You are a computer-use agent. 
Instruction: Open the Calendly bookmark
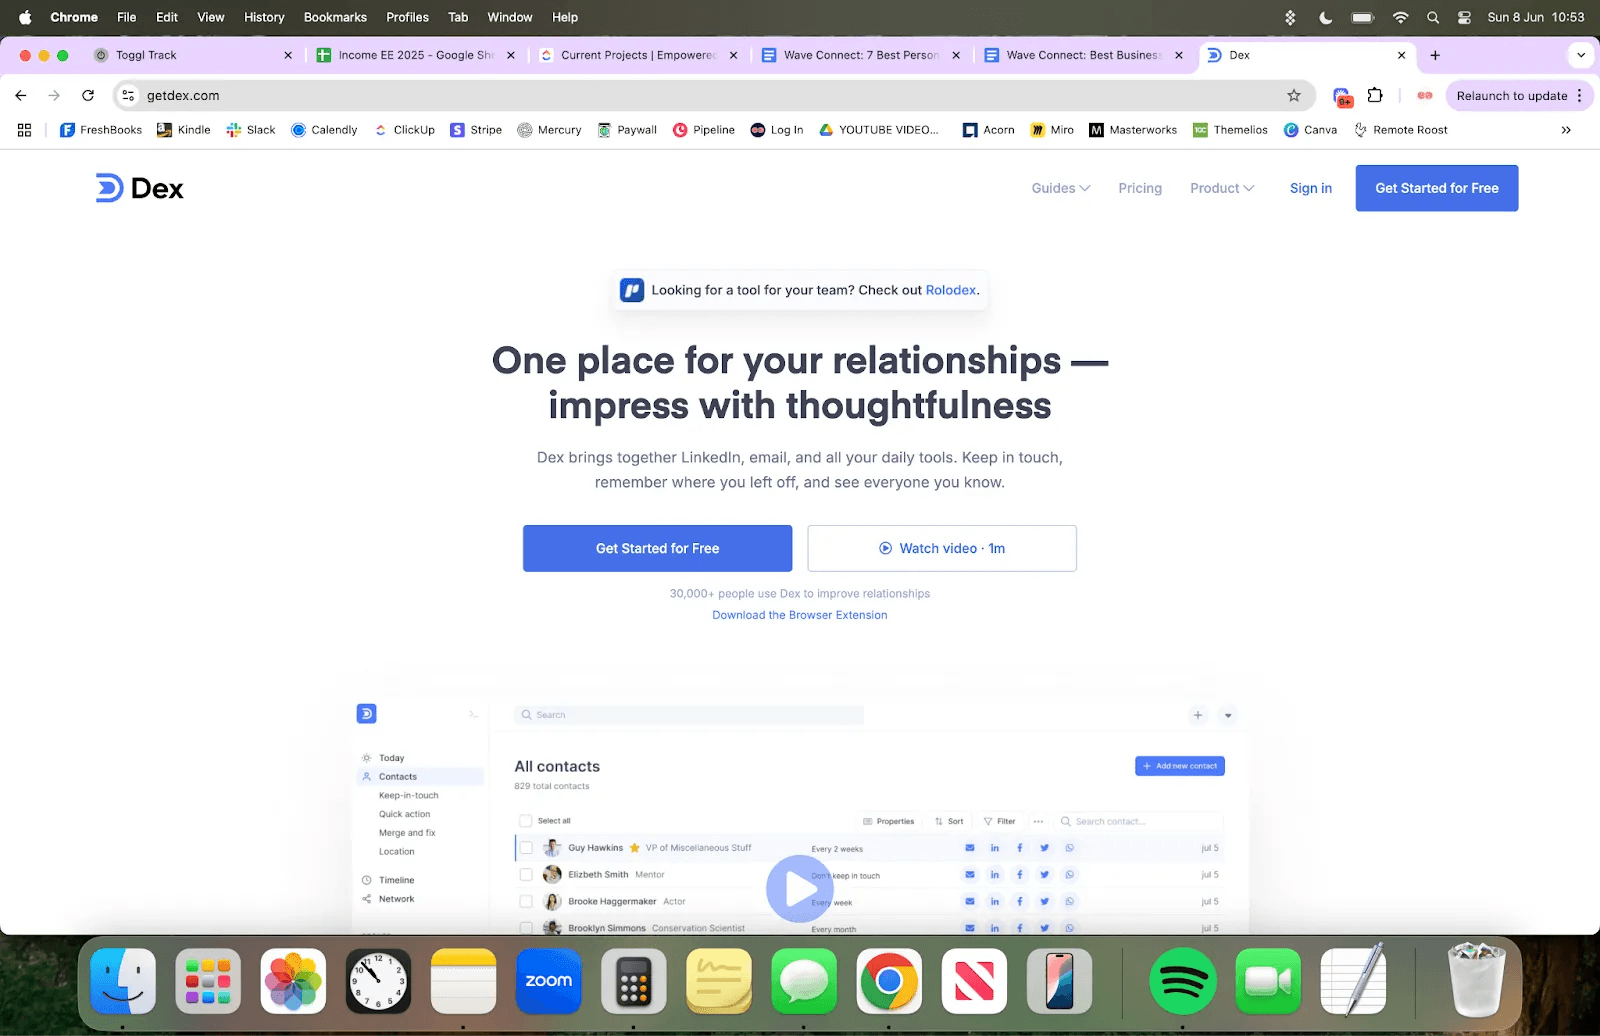coord(324,130)
